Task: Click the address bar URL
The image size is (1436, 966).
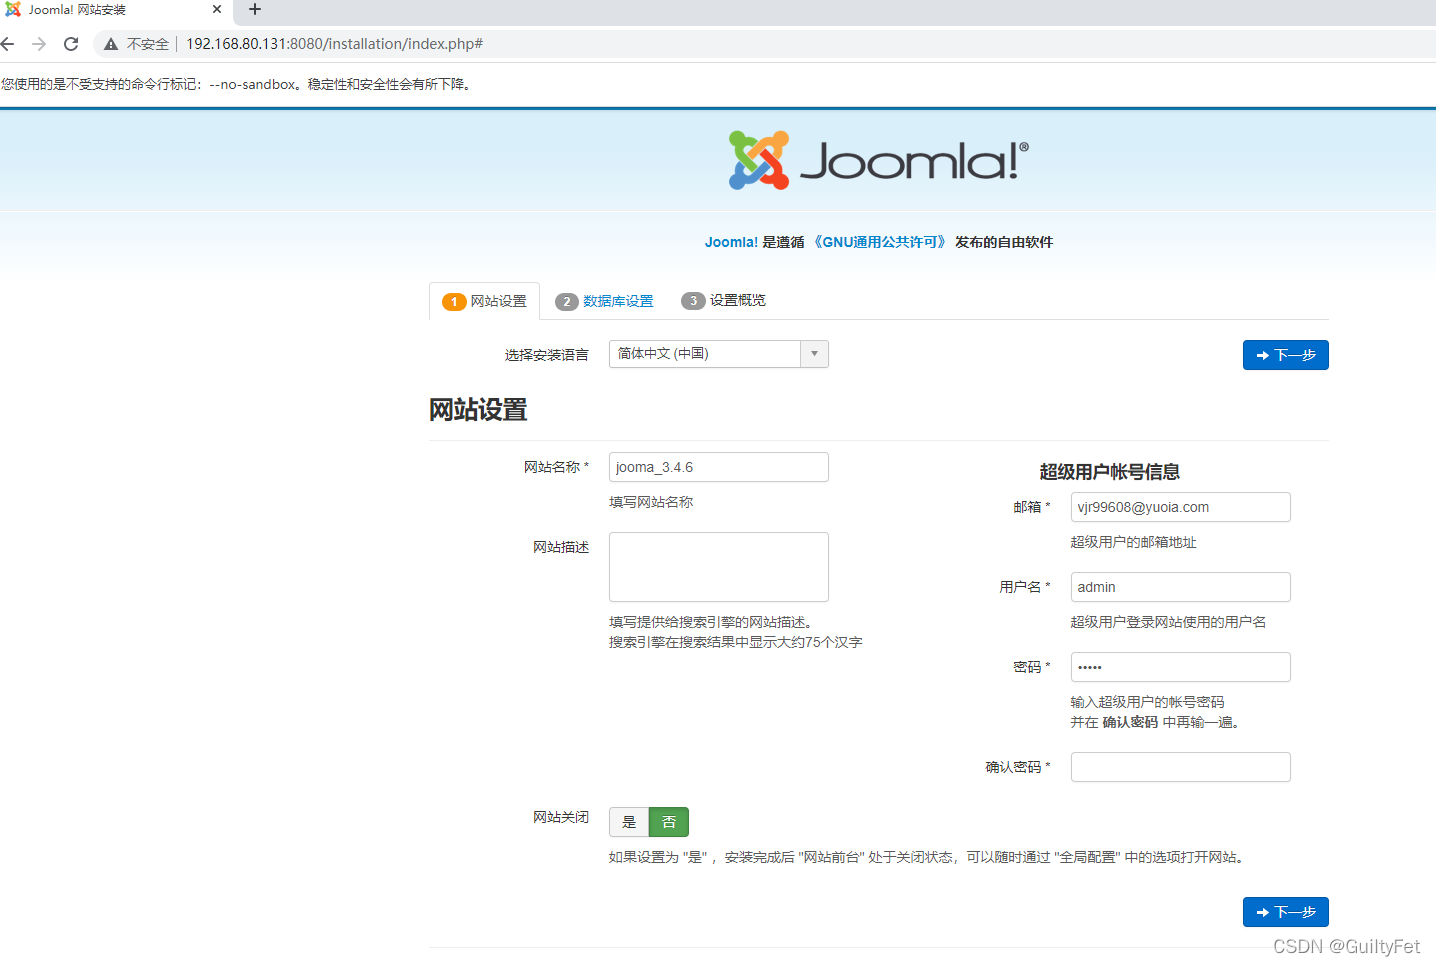Action: point(334,44)
